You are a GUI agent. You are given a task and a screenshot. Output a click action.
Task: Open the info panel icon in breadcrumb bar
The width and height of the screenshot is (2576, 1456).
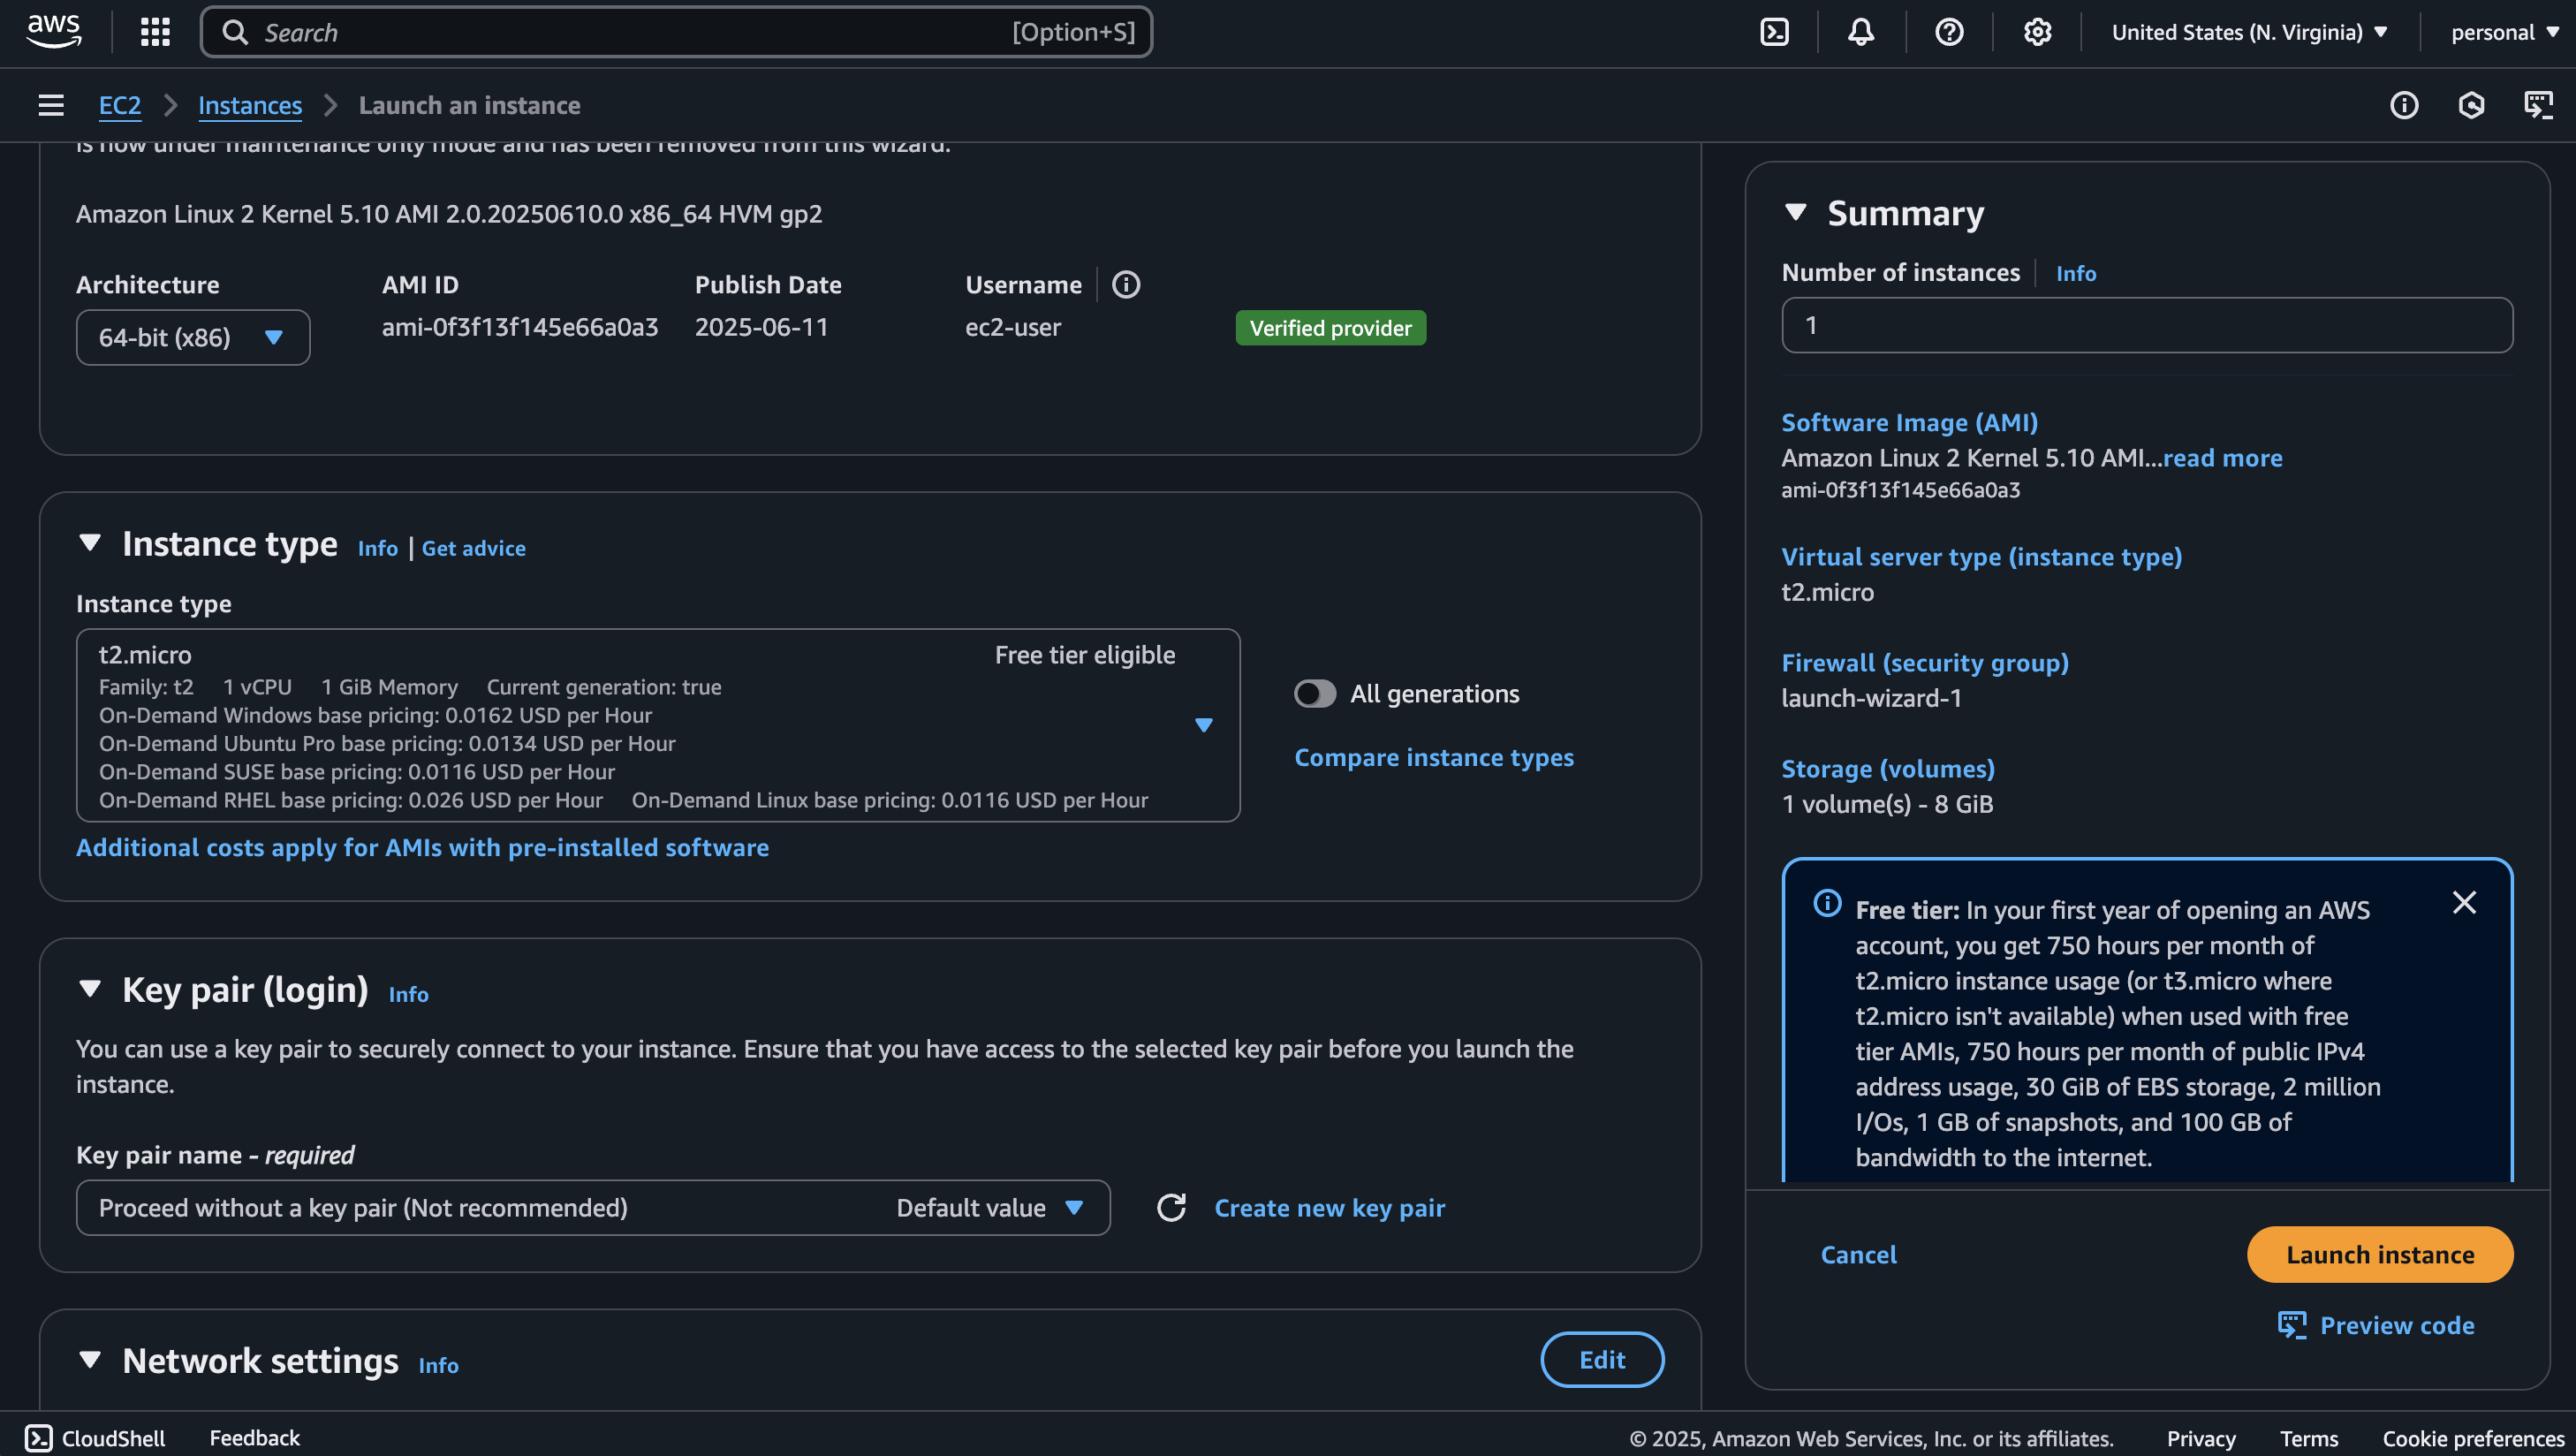click(2404, 105)
